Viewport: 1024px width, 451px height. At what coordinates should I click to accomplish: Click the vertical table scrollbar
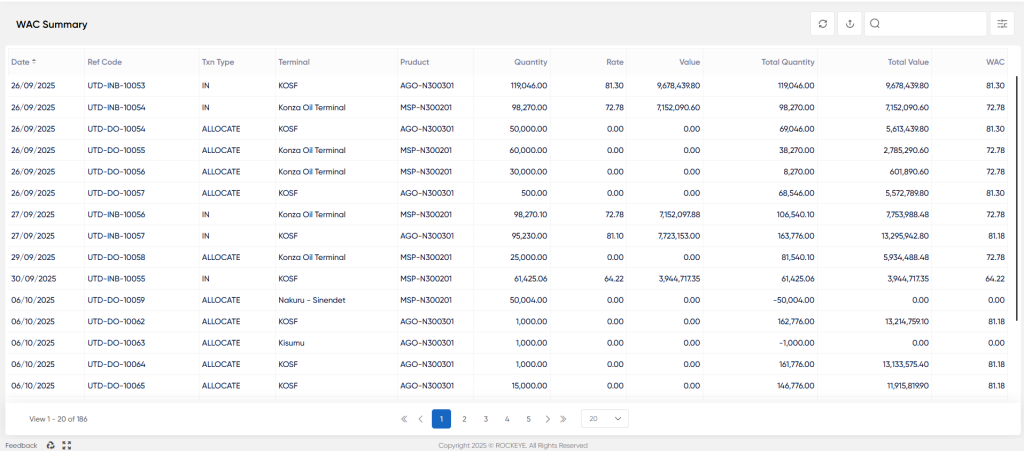click(x=1017, y=198)
